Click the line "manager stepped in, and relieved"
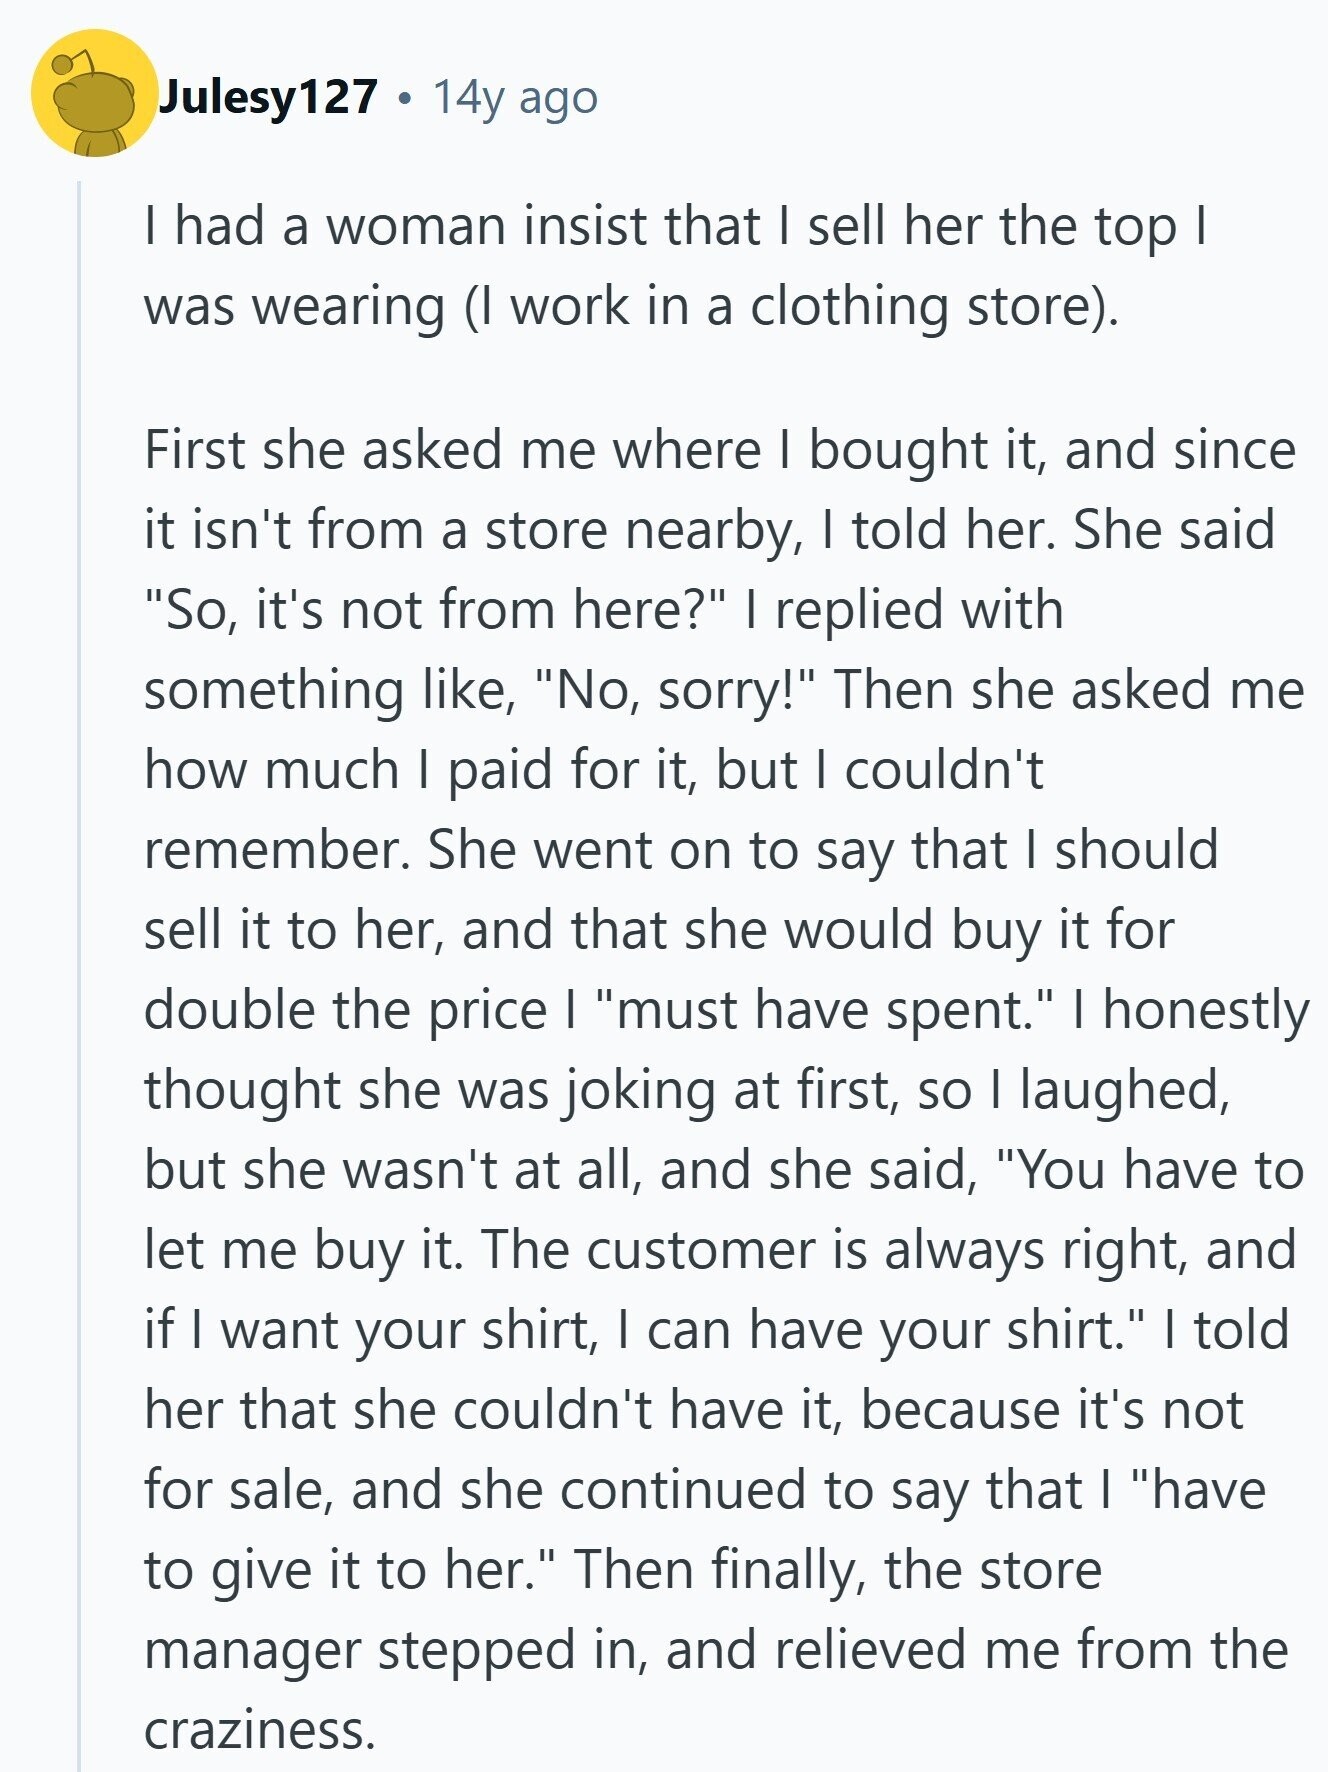The height and width of the screenshot is (1772, 1328). tap(716, 1650)
